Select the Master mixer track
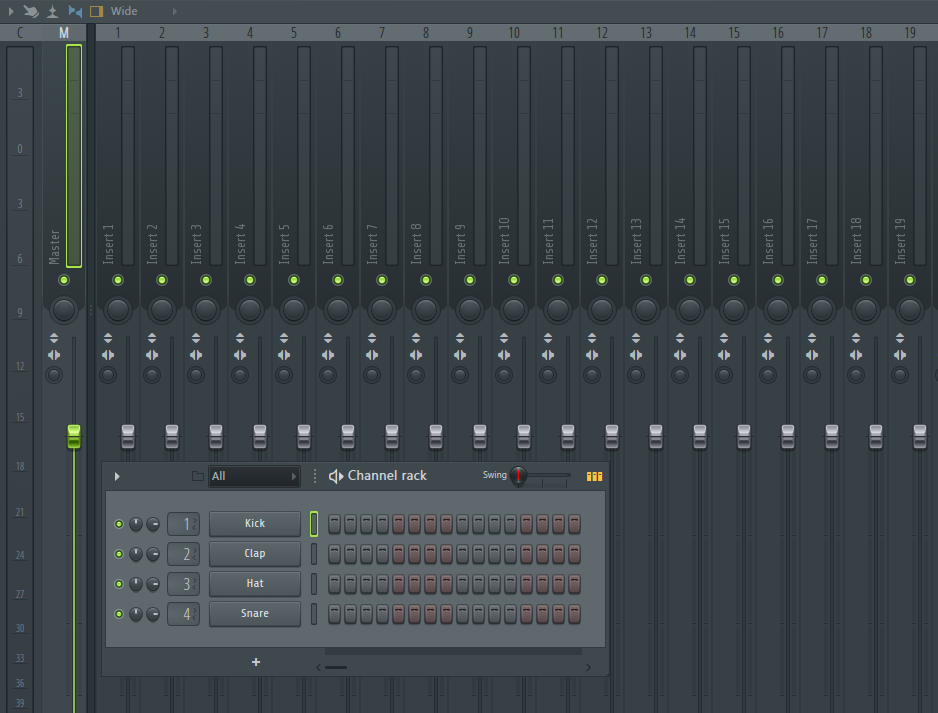Viewport: 938px width, 713px height. tap(64, 33)
